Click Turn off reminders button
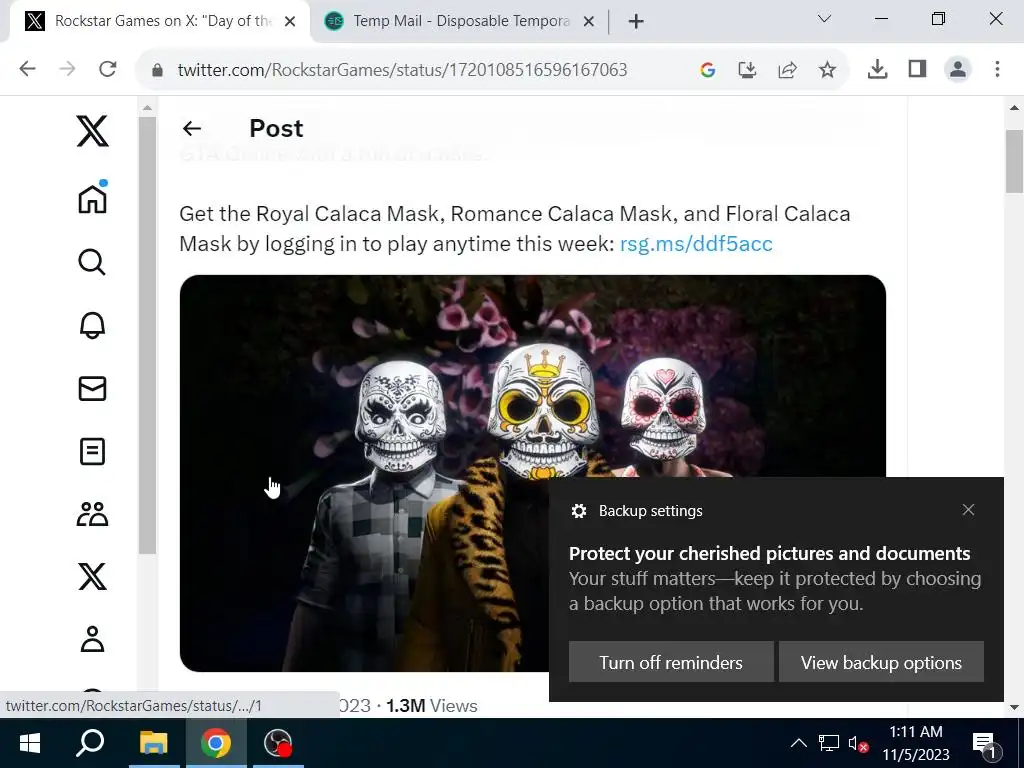Screen dimensions: 1024x768 671,662
